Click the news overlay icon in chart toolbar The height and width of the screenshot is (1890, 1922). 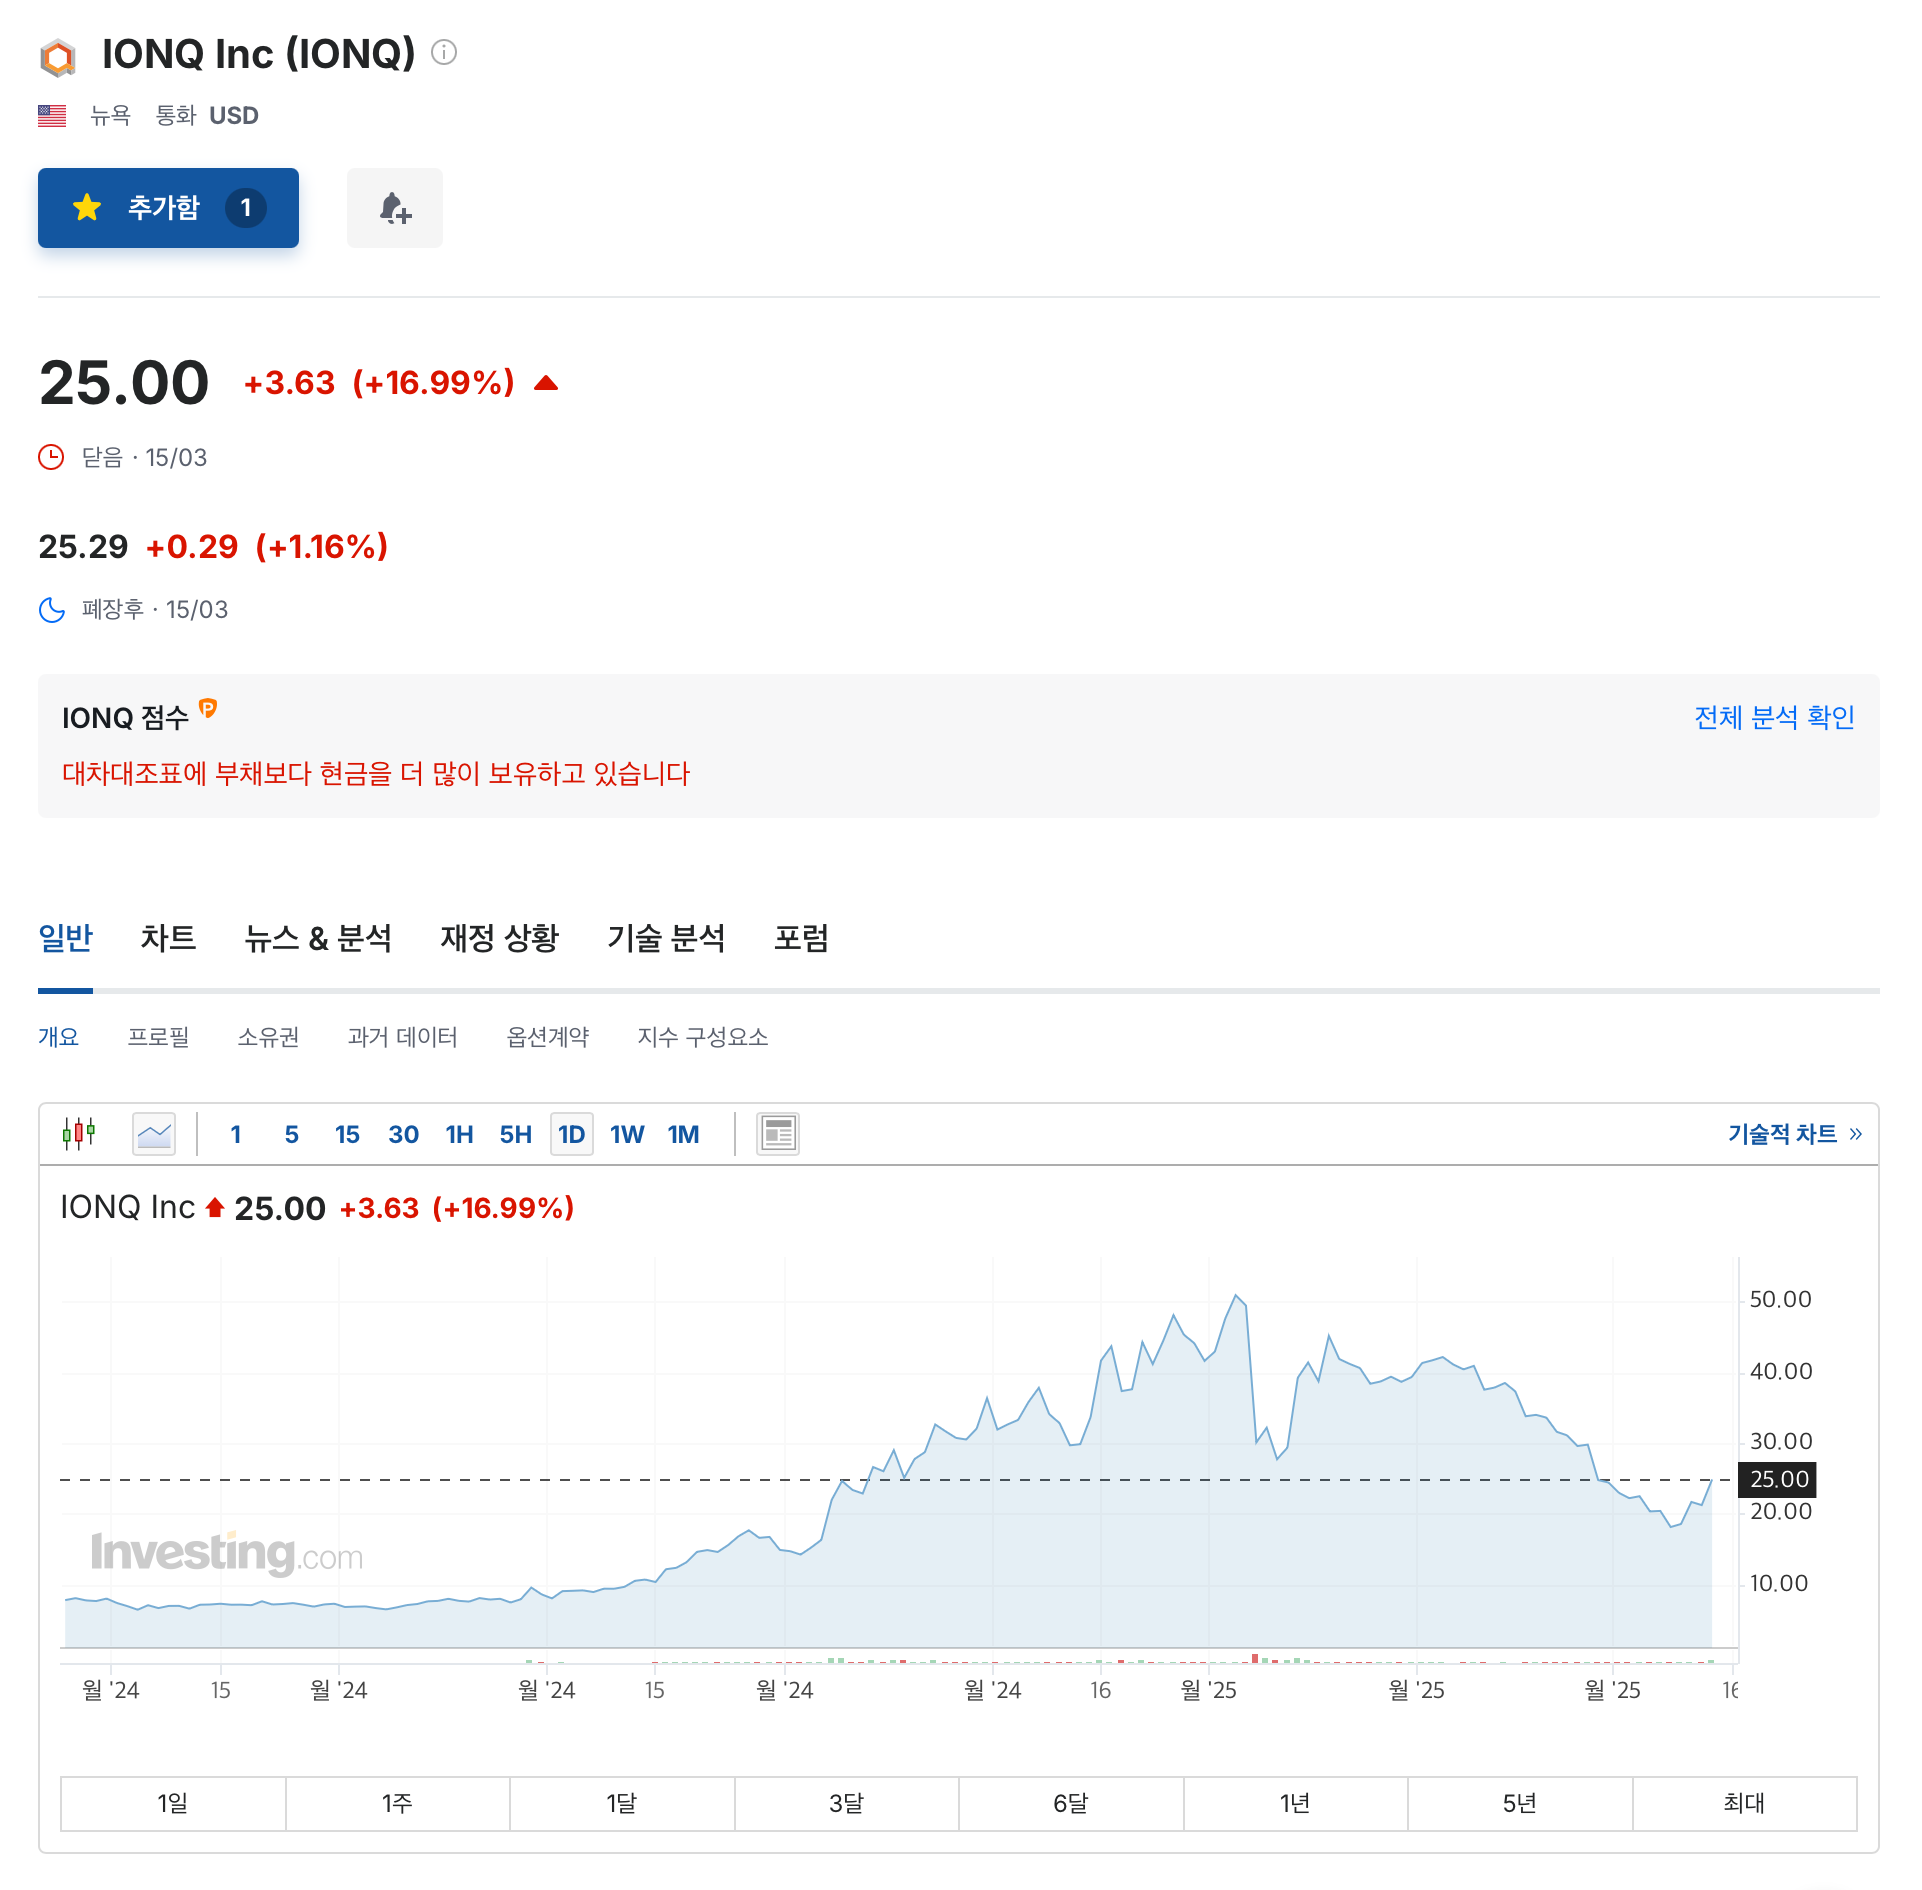click(x=778, y=1134)
